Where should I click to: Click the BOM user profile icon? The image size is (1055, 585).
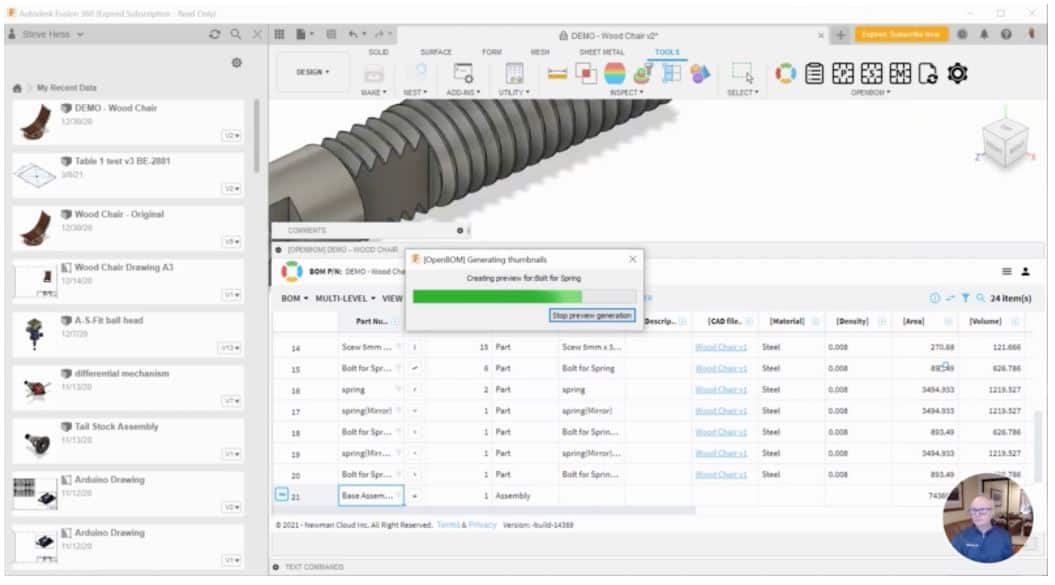1025,271
